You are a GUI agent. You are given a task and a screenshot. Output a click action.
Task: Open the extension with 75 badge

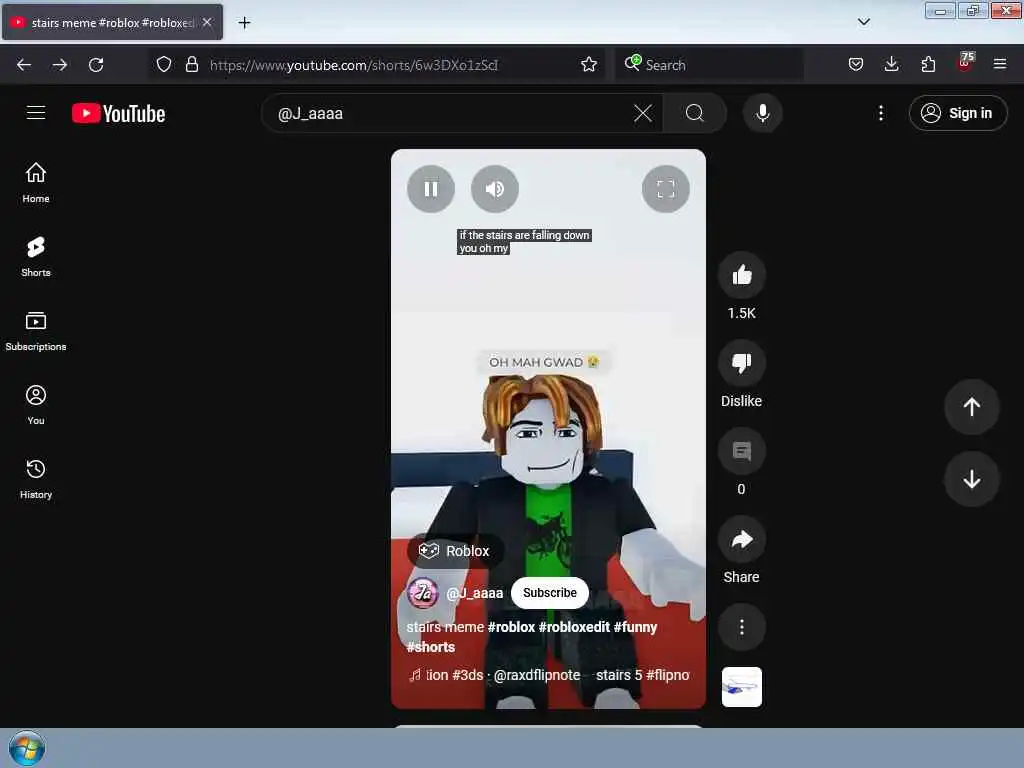tap(965, 63)
